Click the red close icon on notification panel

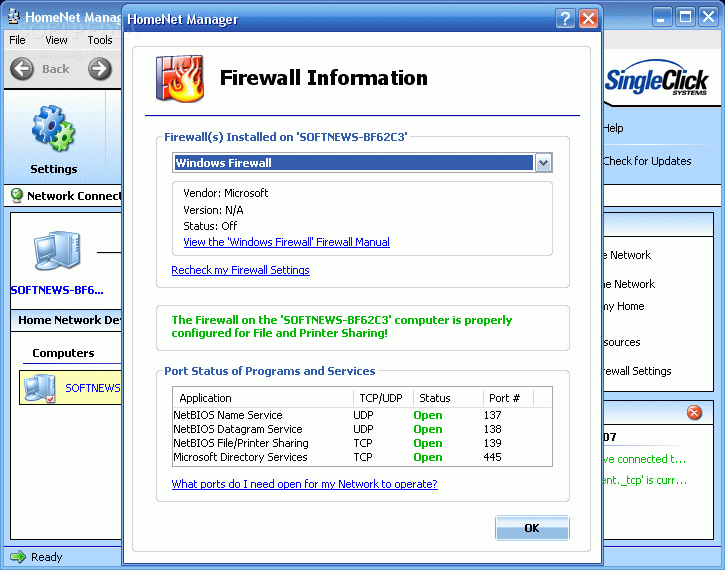694,412
